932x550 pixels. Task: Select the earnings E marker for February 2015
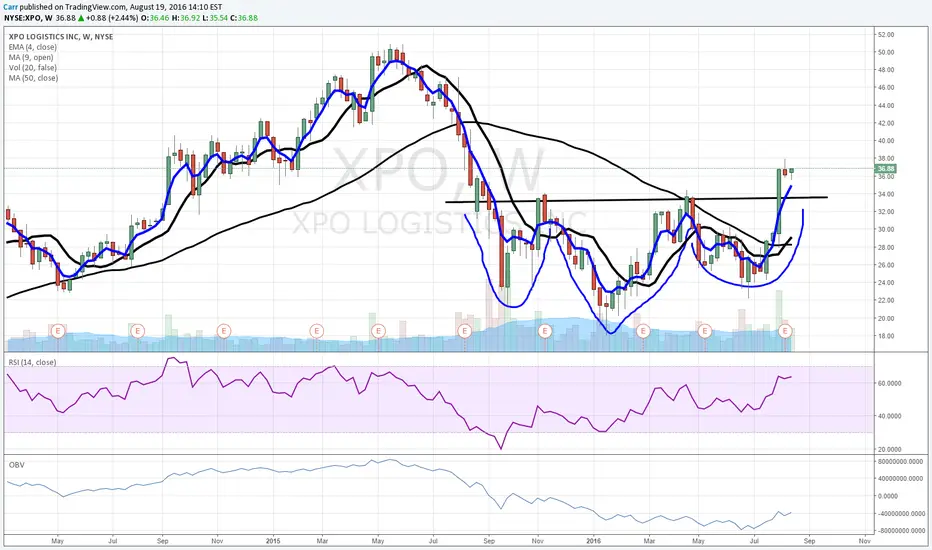coord(317,330)
